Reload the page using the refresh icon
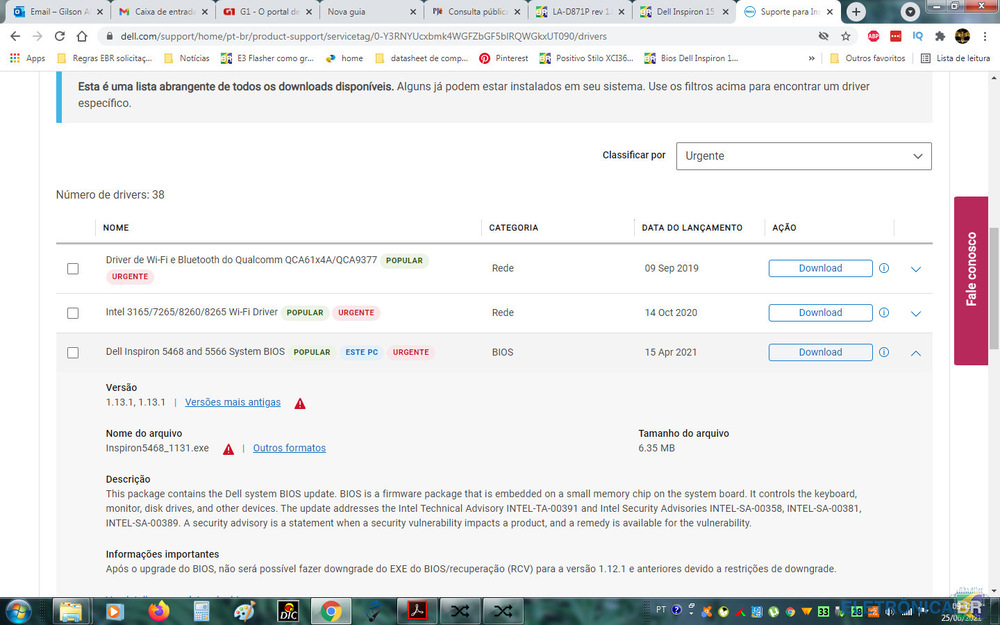The width and height of the screenshot is (1000, 625). [58, 35]
